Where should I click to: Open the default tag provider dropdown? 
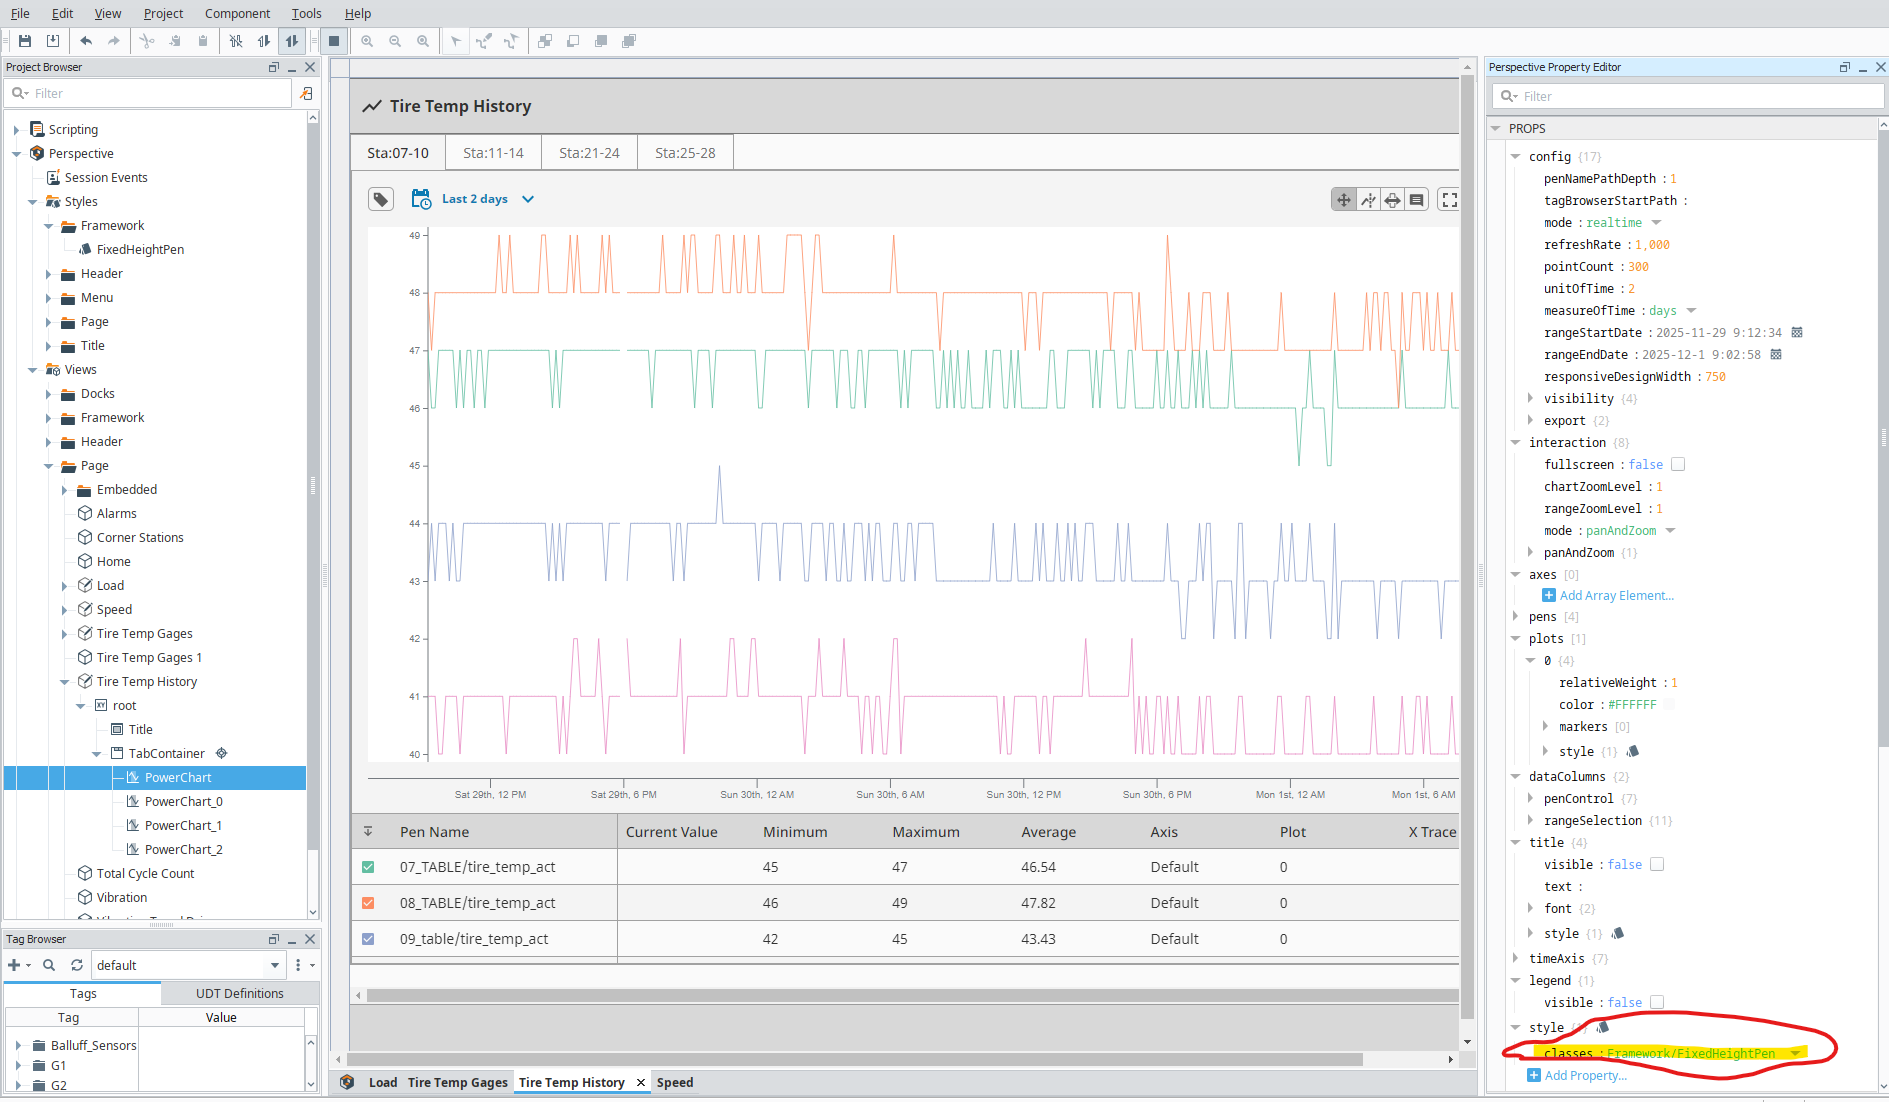(x=275, y=965)
